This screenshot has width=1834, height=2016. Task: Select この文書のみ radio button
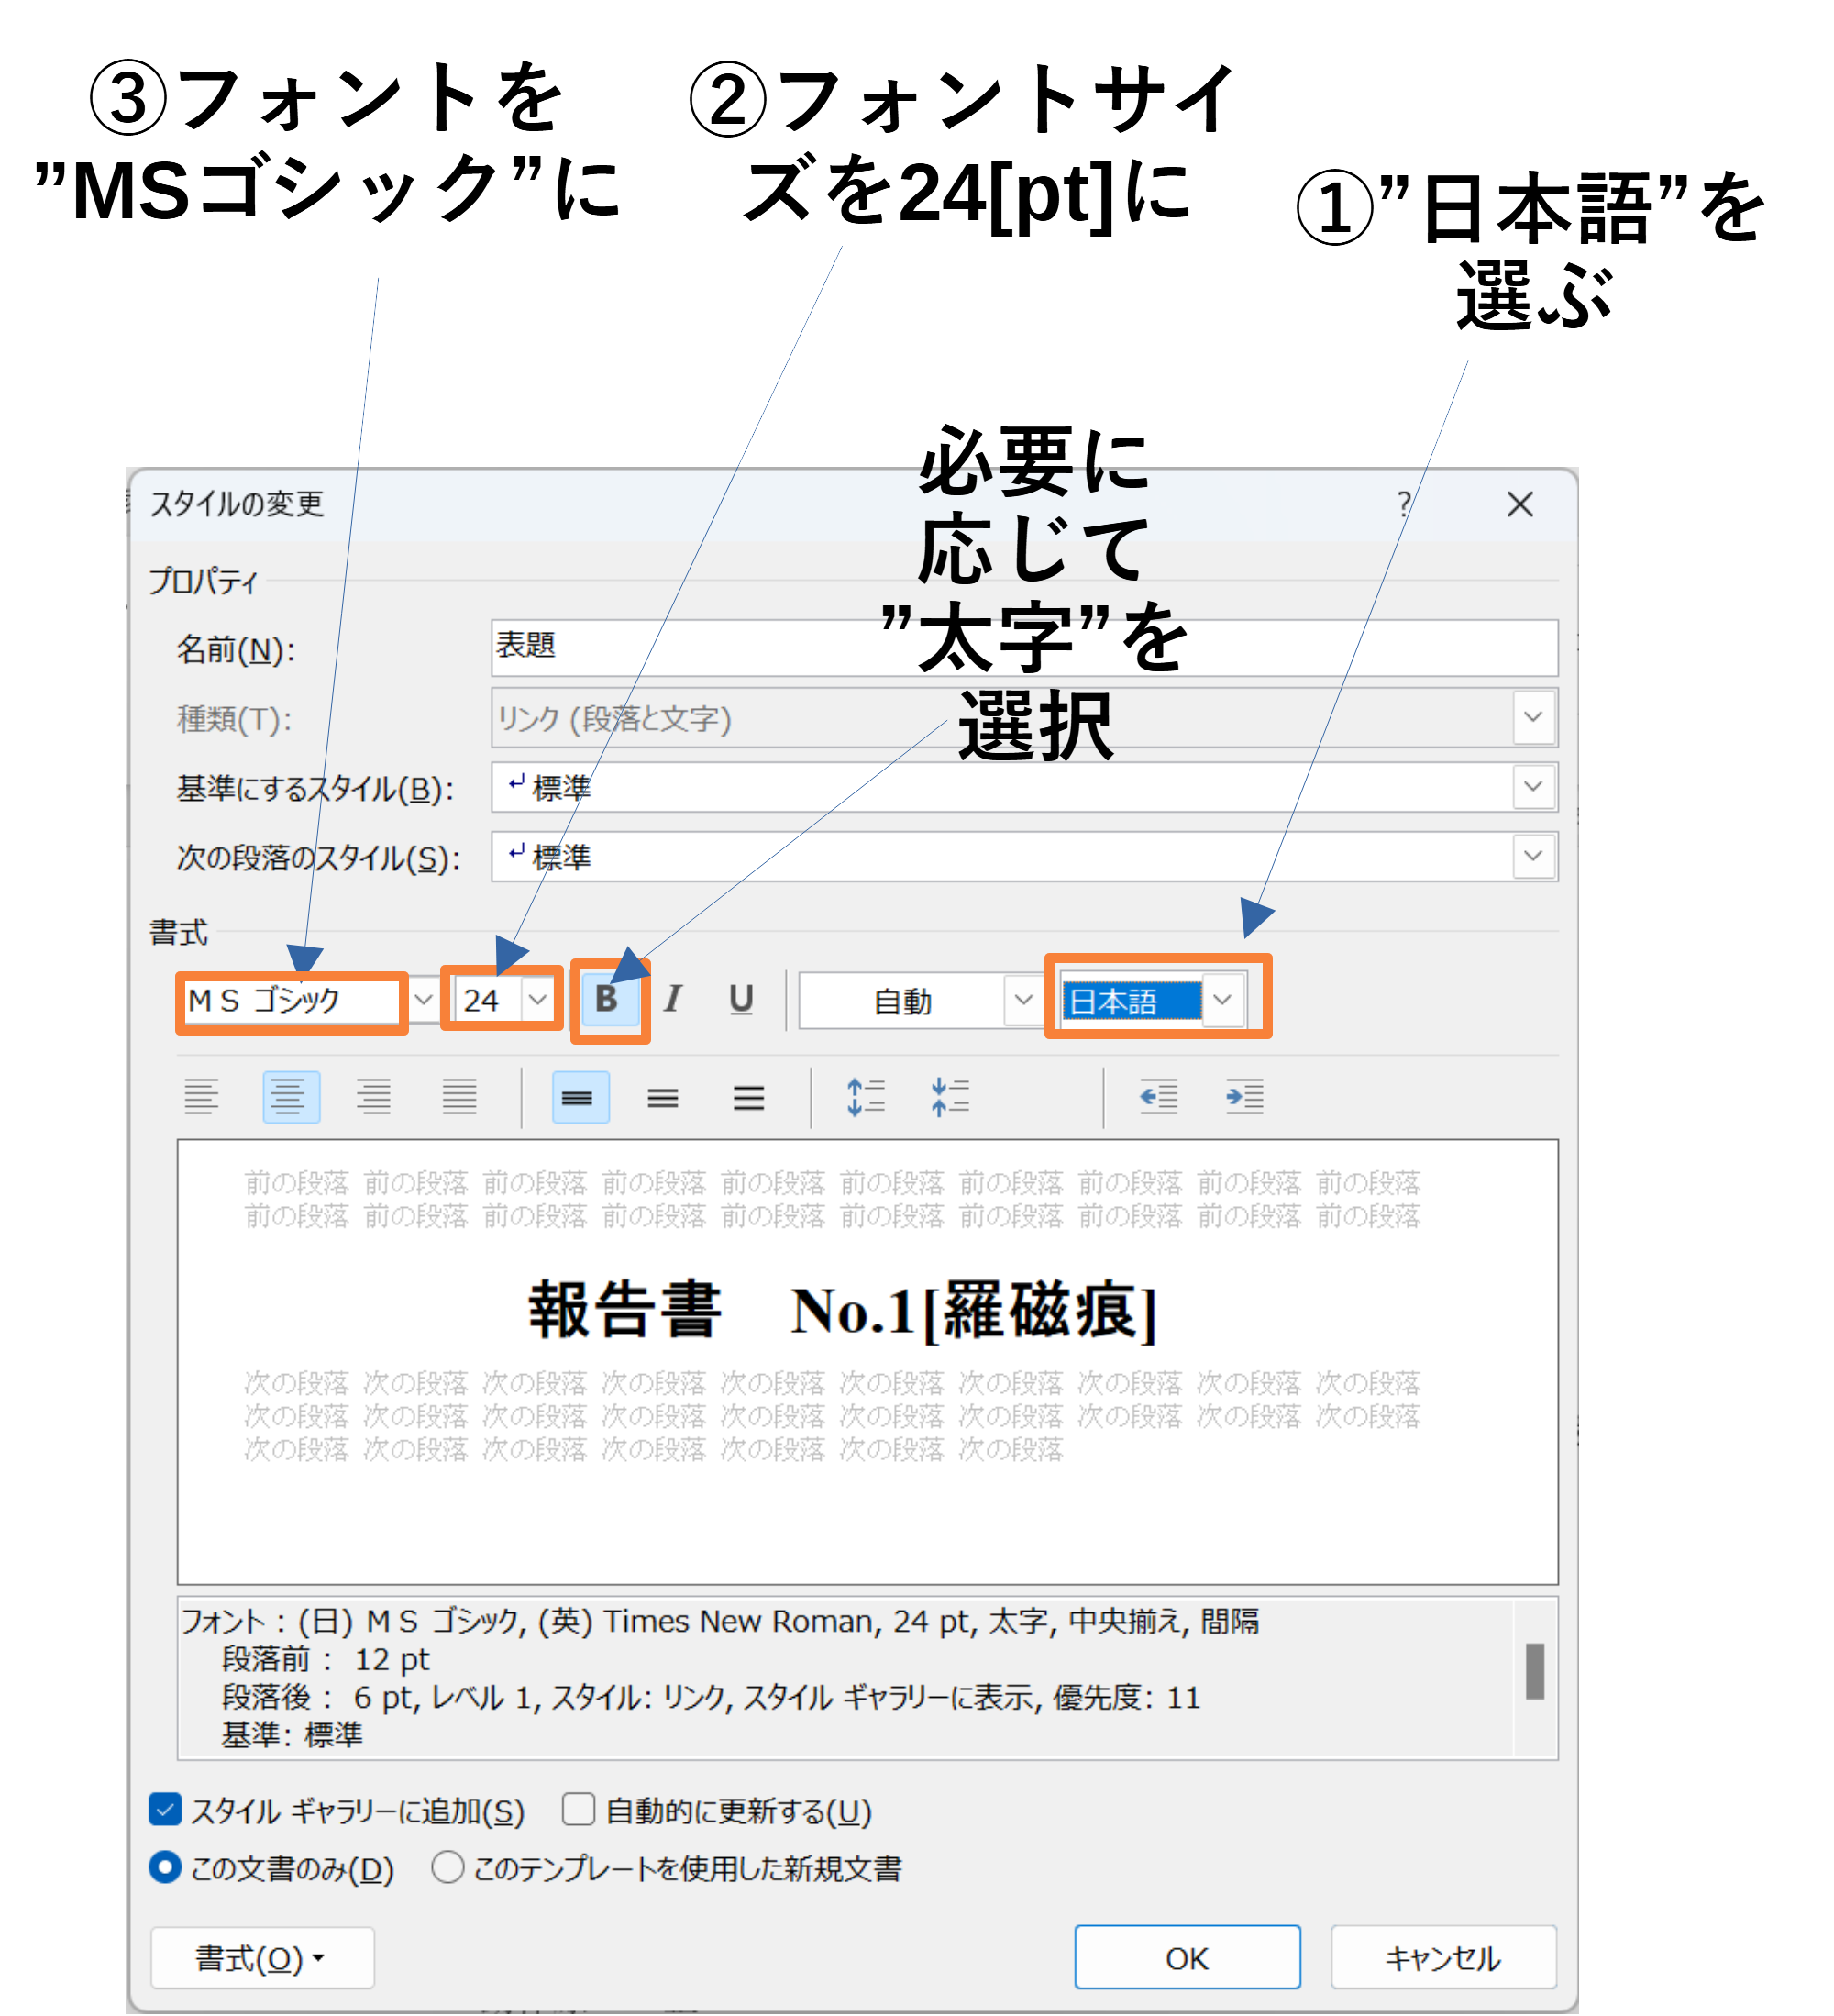(165, 1868)
